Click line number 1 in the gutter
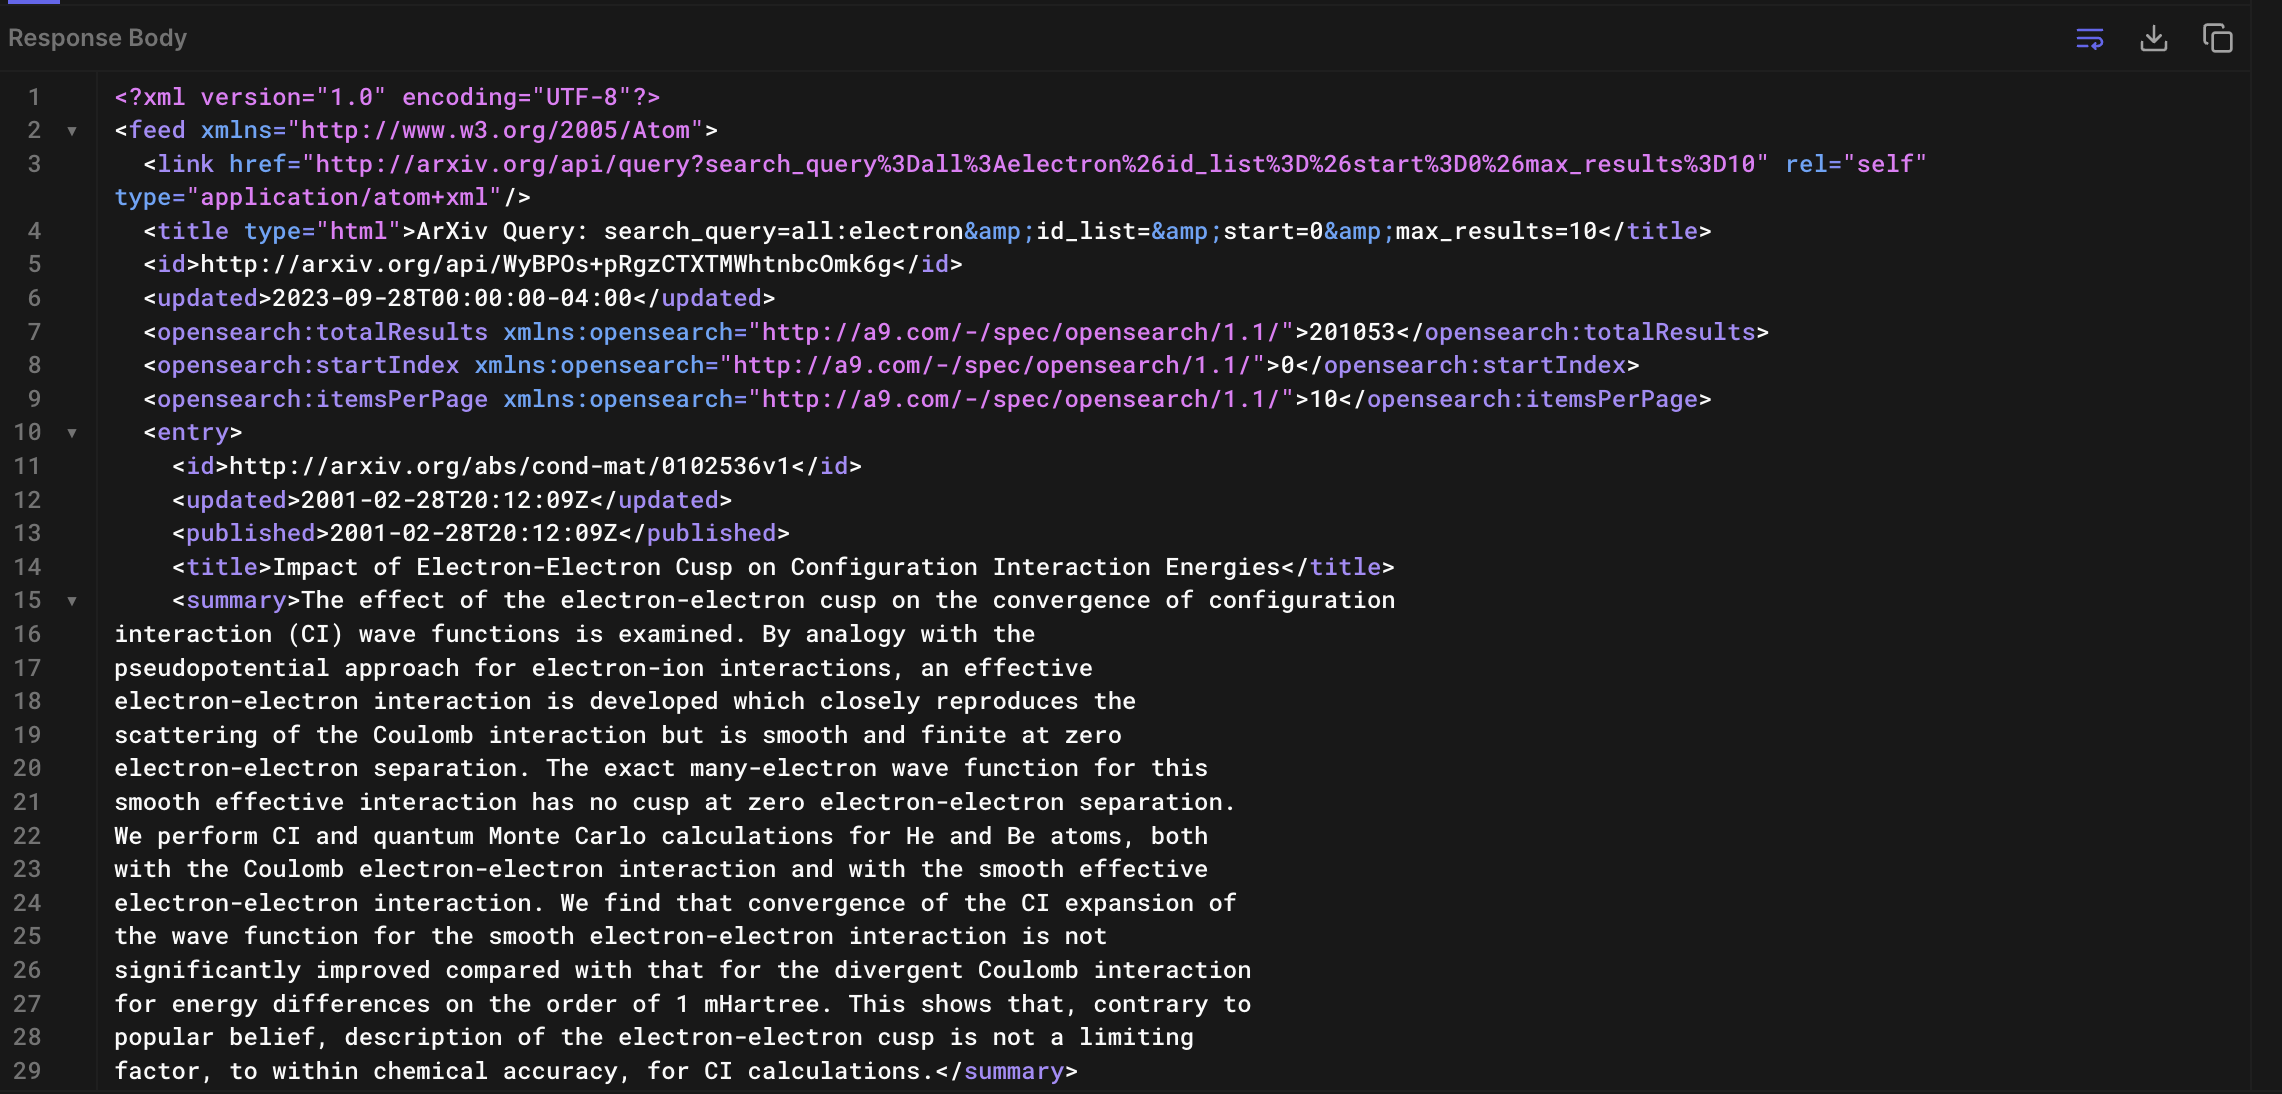This screenshot has height=1094, width=2282. [x=34, y=97]
